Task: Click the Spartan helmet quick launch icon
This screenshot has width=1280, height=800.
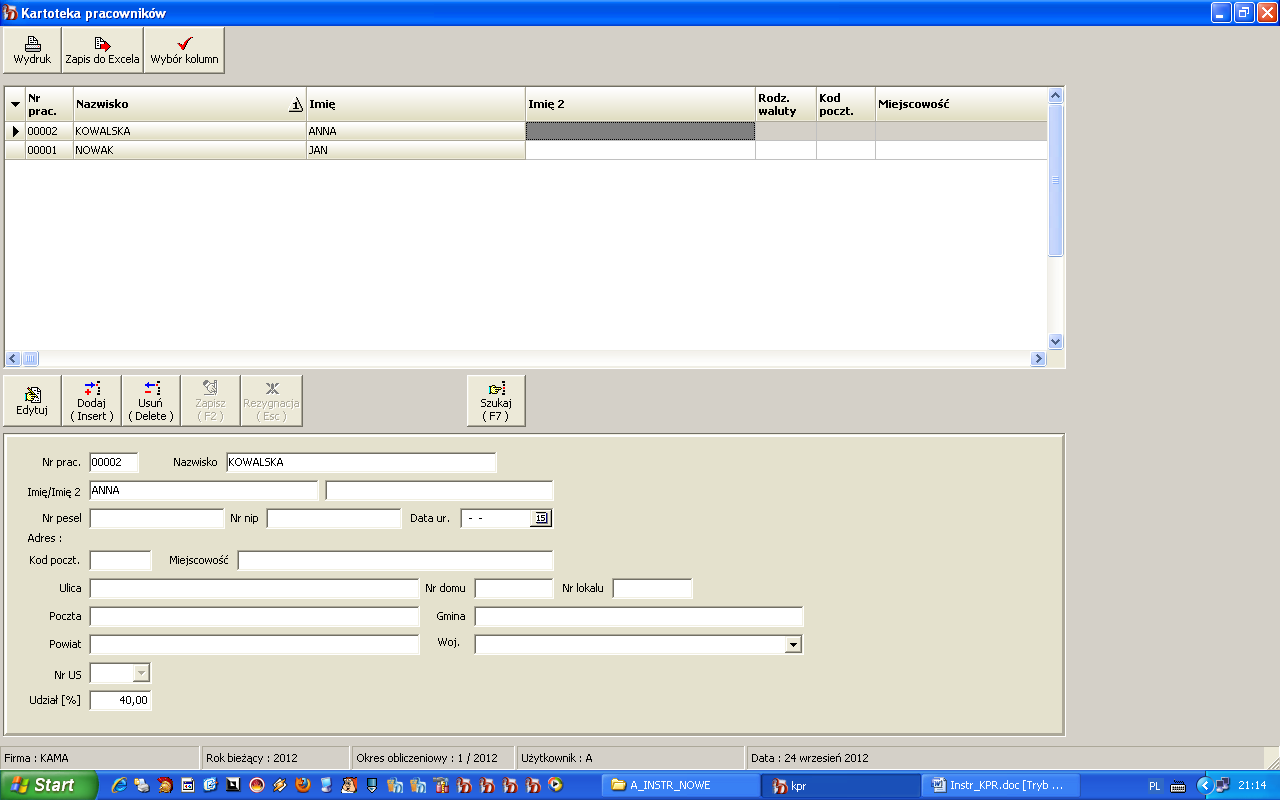Action: tap(165, 785)
